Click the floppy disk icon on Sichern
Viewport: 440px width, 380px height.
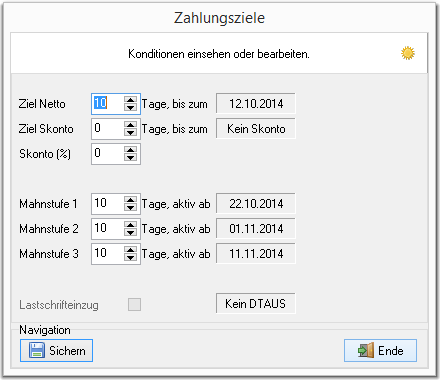36,351
